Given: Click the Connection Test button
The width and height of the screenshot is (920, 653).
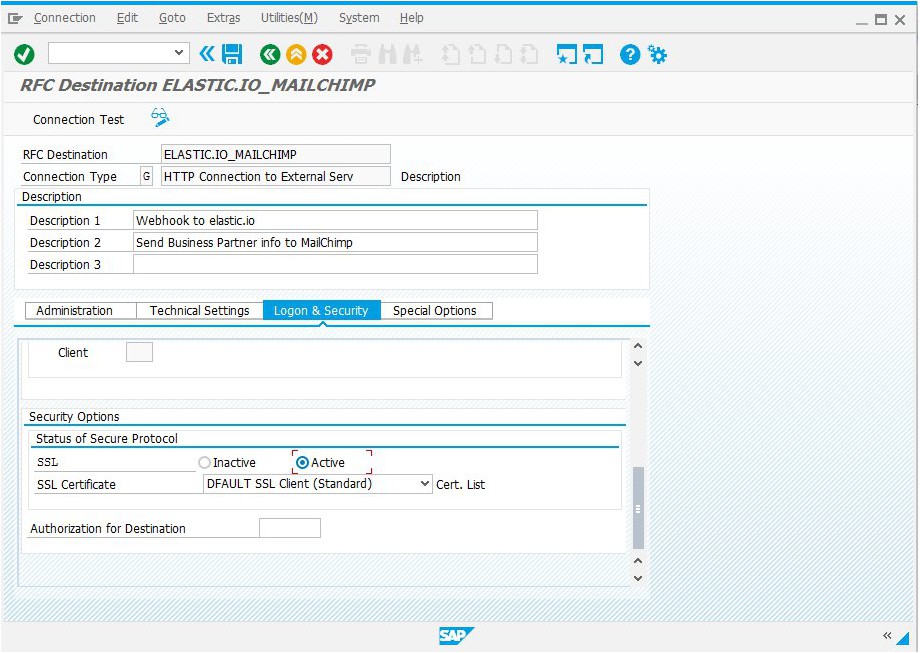Looking at the screenshot, I should tap(79, 120).
